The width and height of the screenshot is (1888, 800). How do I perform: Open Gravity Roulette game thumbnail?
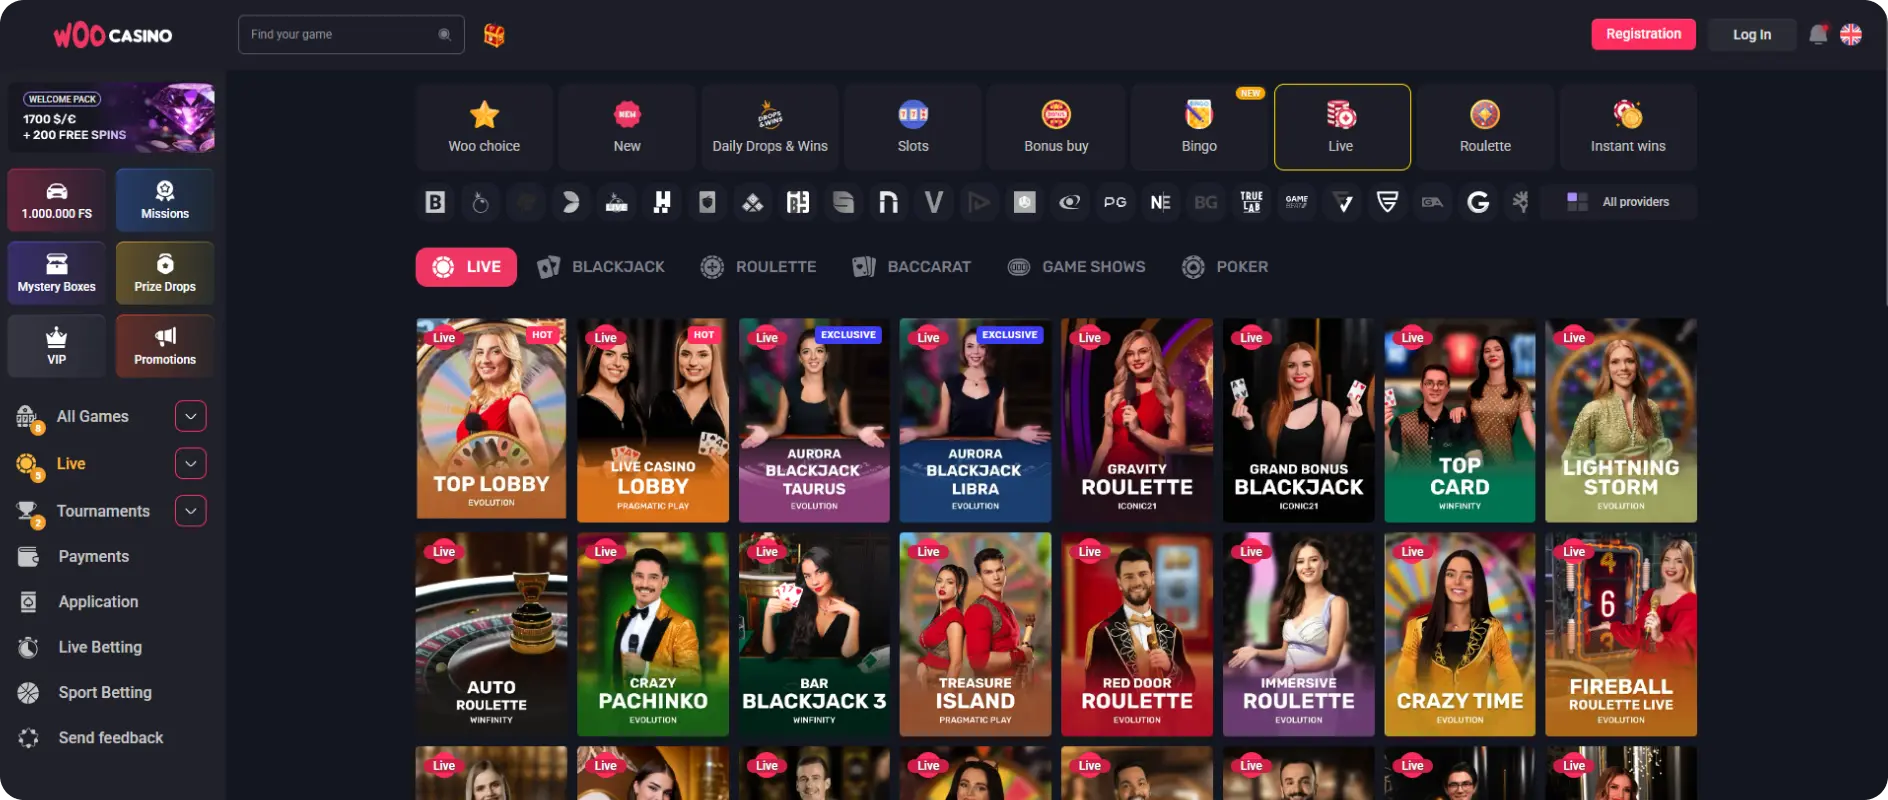[x=1137, y=420]
